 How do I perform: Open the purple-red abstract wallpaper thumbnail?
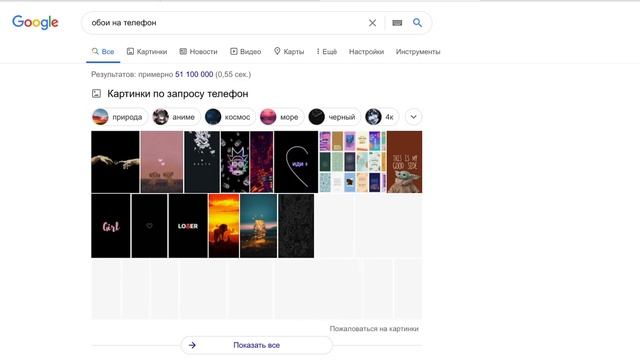[262, 162]
